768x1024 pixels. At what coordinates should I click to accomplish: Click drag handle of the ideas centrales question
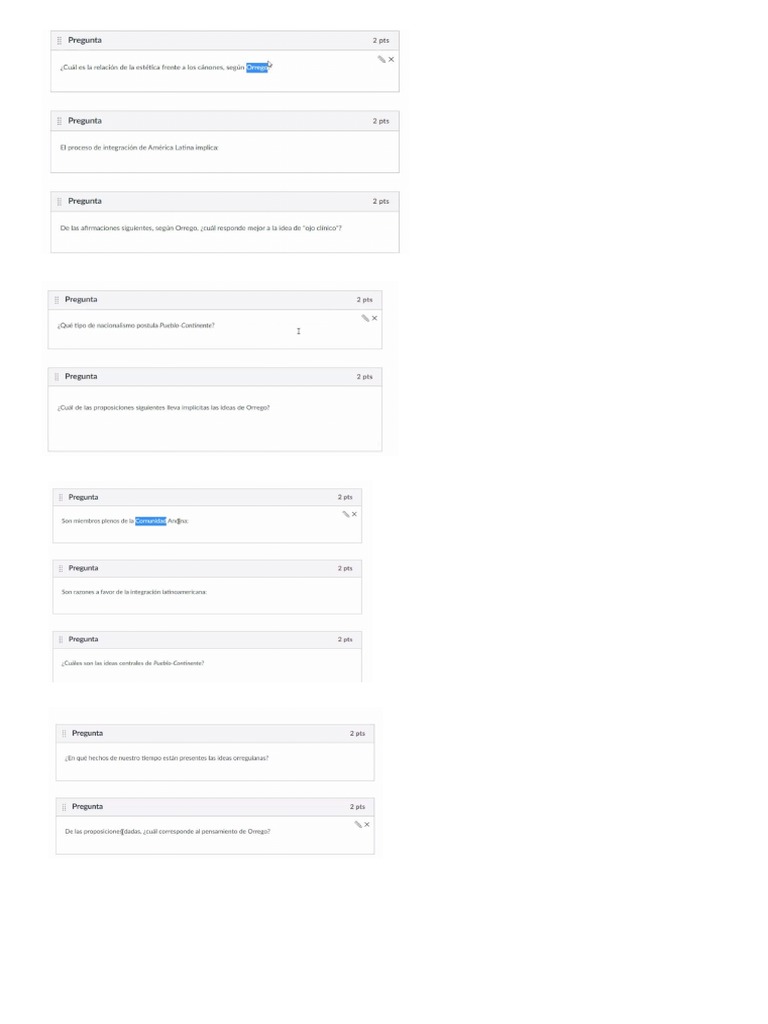coord(61,639)
